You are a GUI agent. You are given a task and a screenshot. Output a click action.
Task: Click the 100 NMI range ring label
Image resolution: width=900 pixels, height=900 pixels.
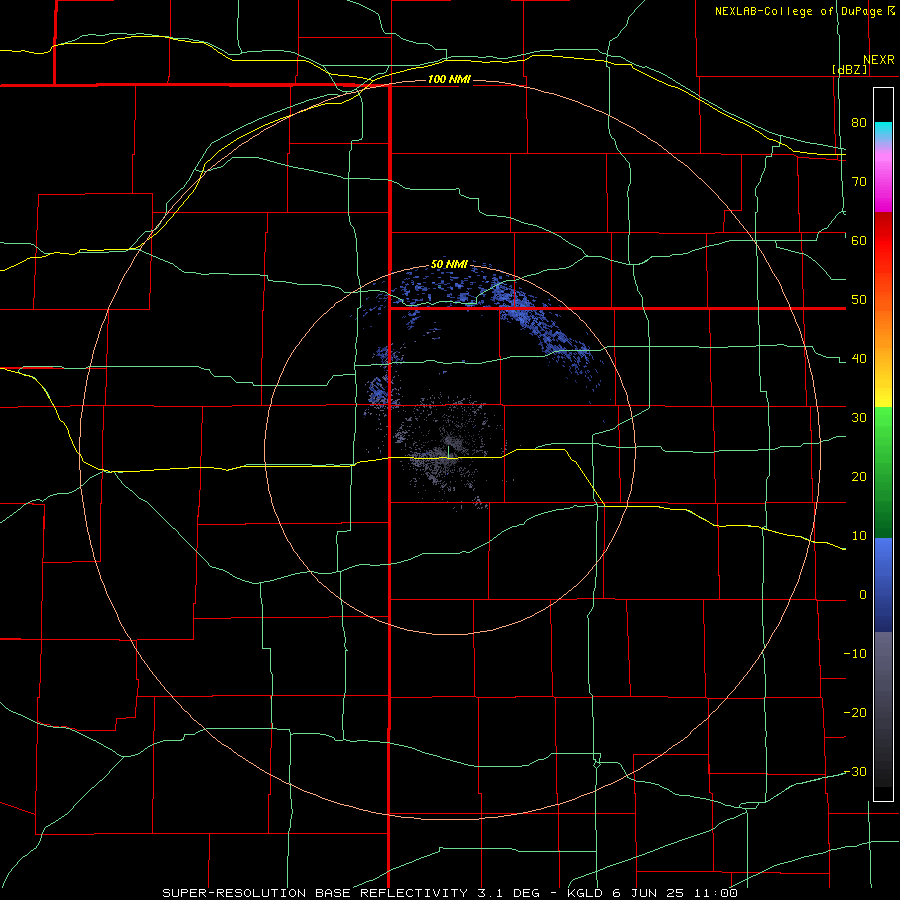click(x=449, y=79)
